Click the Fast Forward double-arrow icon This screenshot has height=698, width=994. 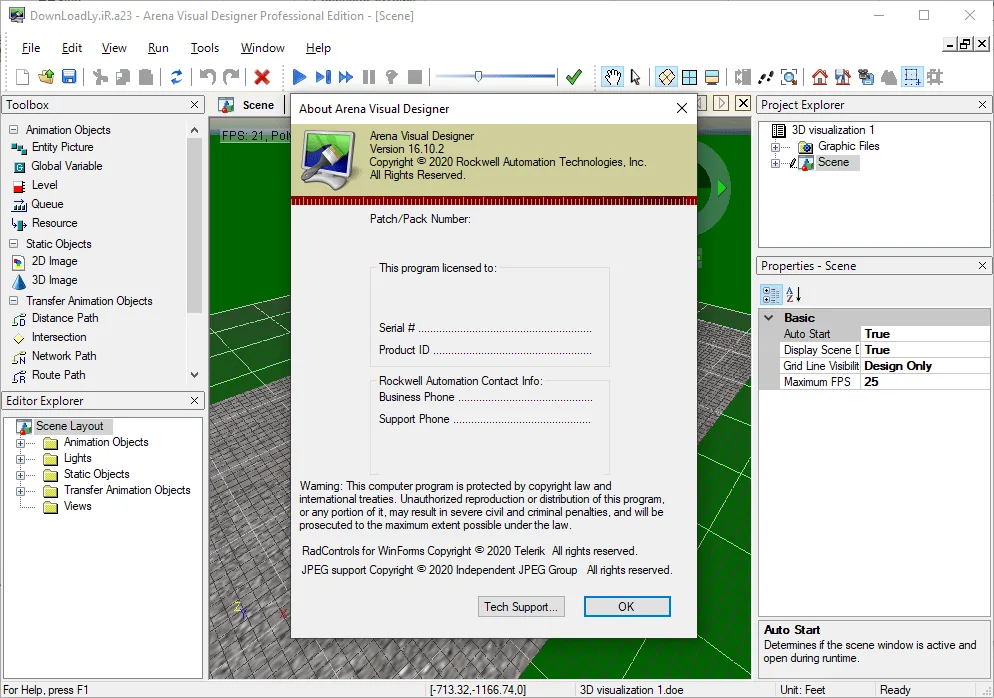click(345, 77)
